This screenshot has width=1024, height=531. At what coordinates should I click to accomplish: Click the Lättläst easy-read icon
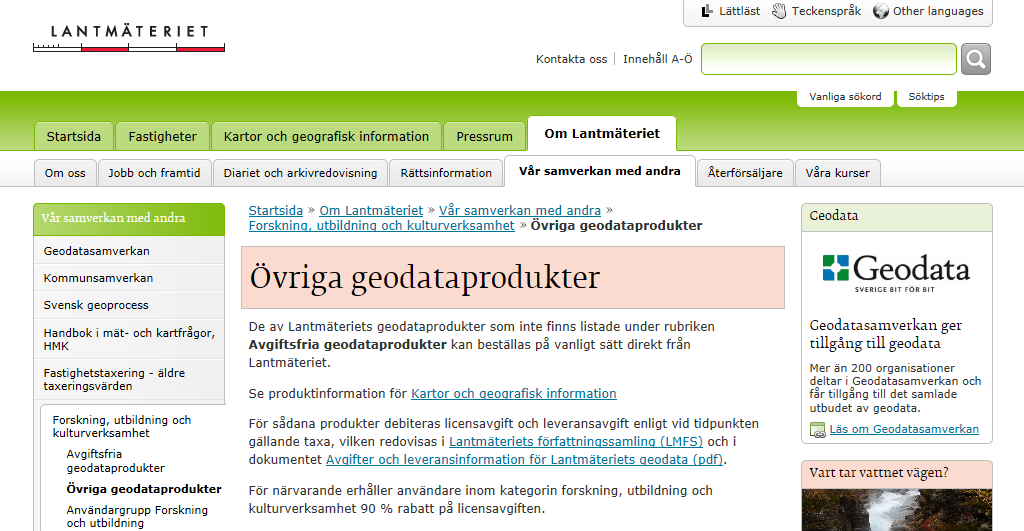point(707,11)
